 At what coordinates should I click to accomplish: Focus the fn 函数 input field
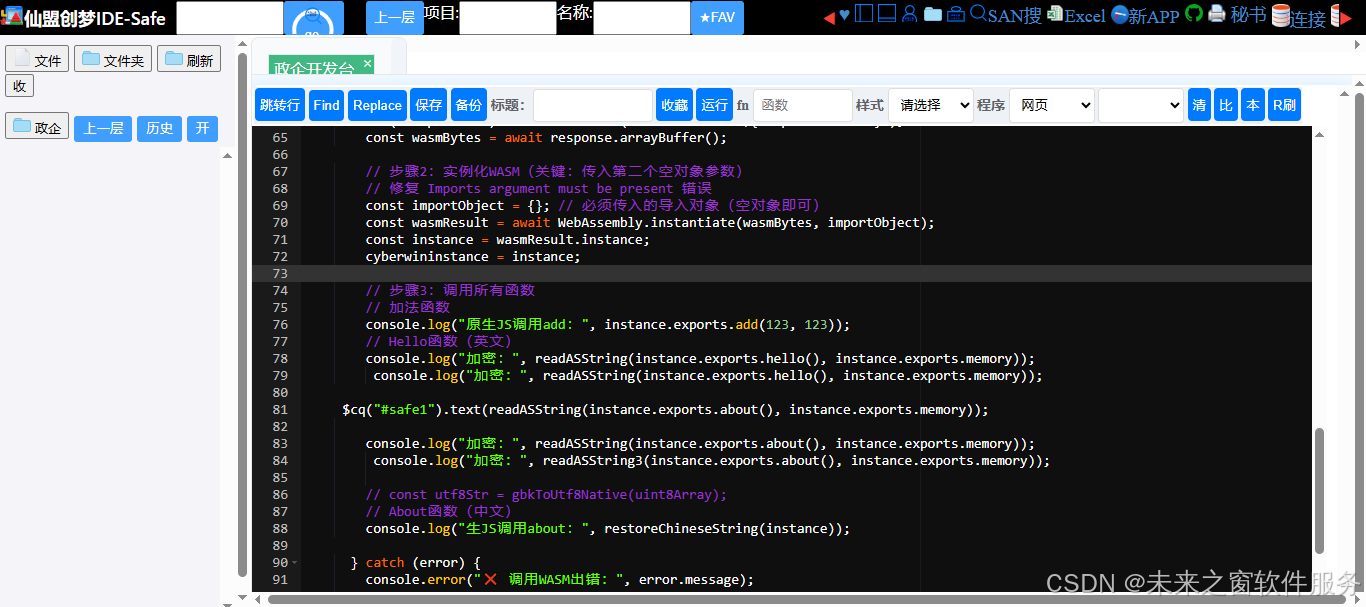(803, 105)
